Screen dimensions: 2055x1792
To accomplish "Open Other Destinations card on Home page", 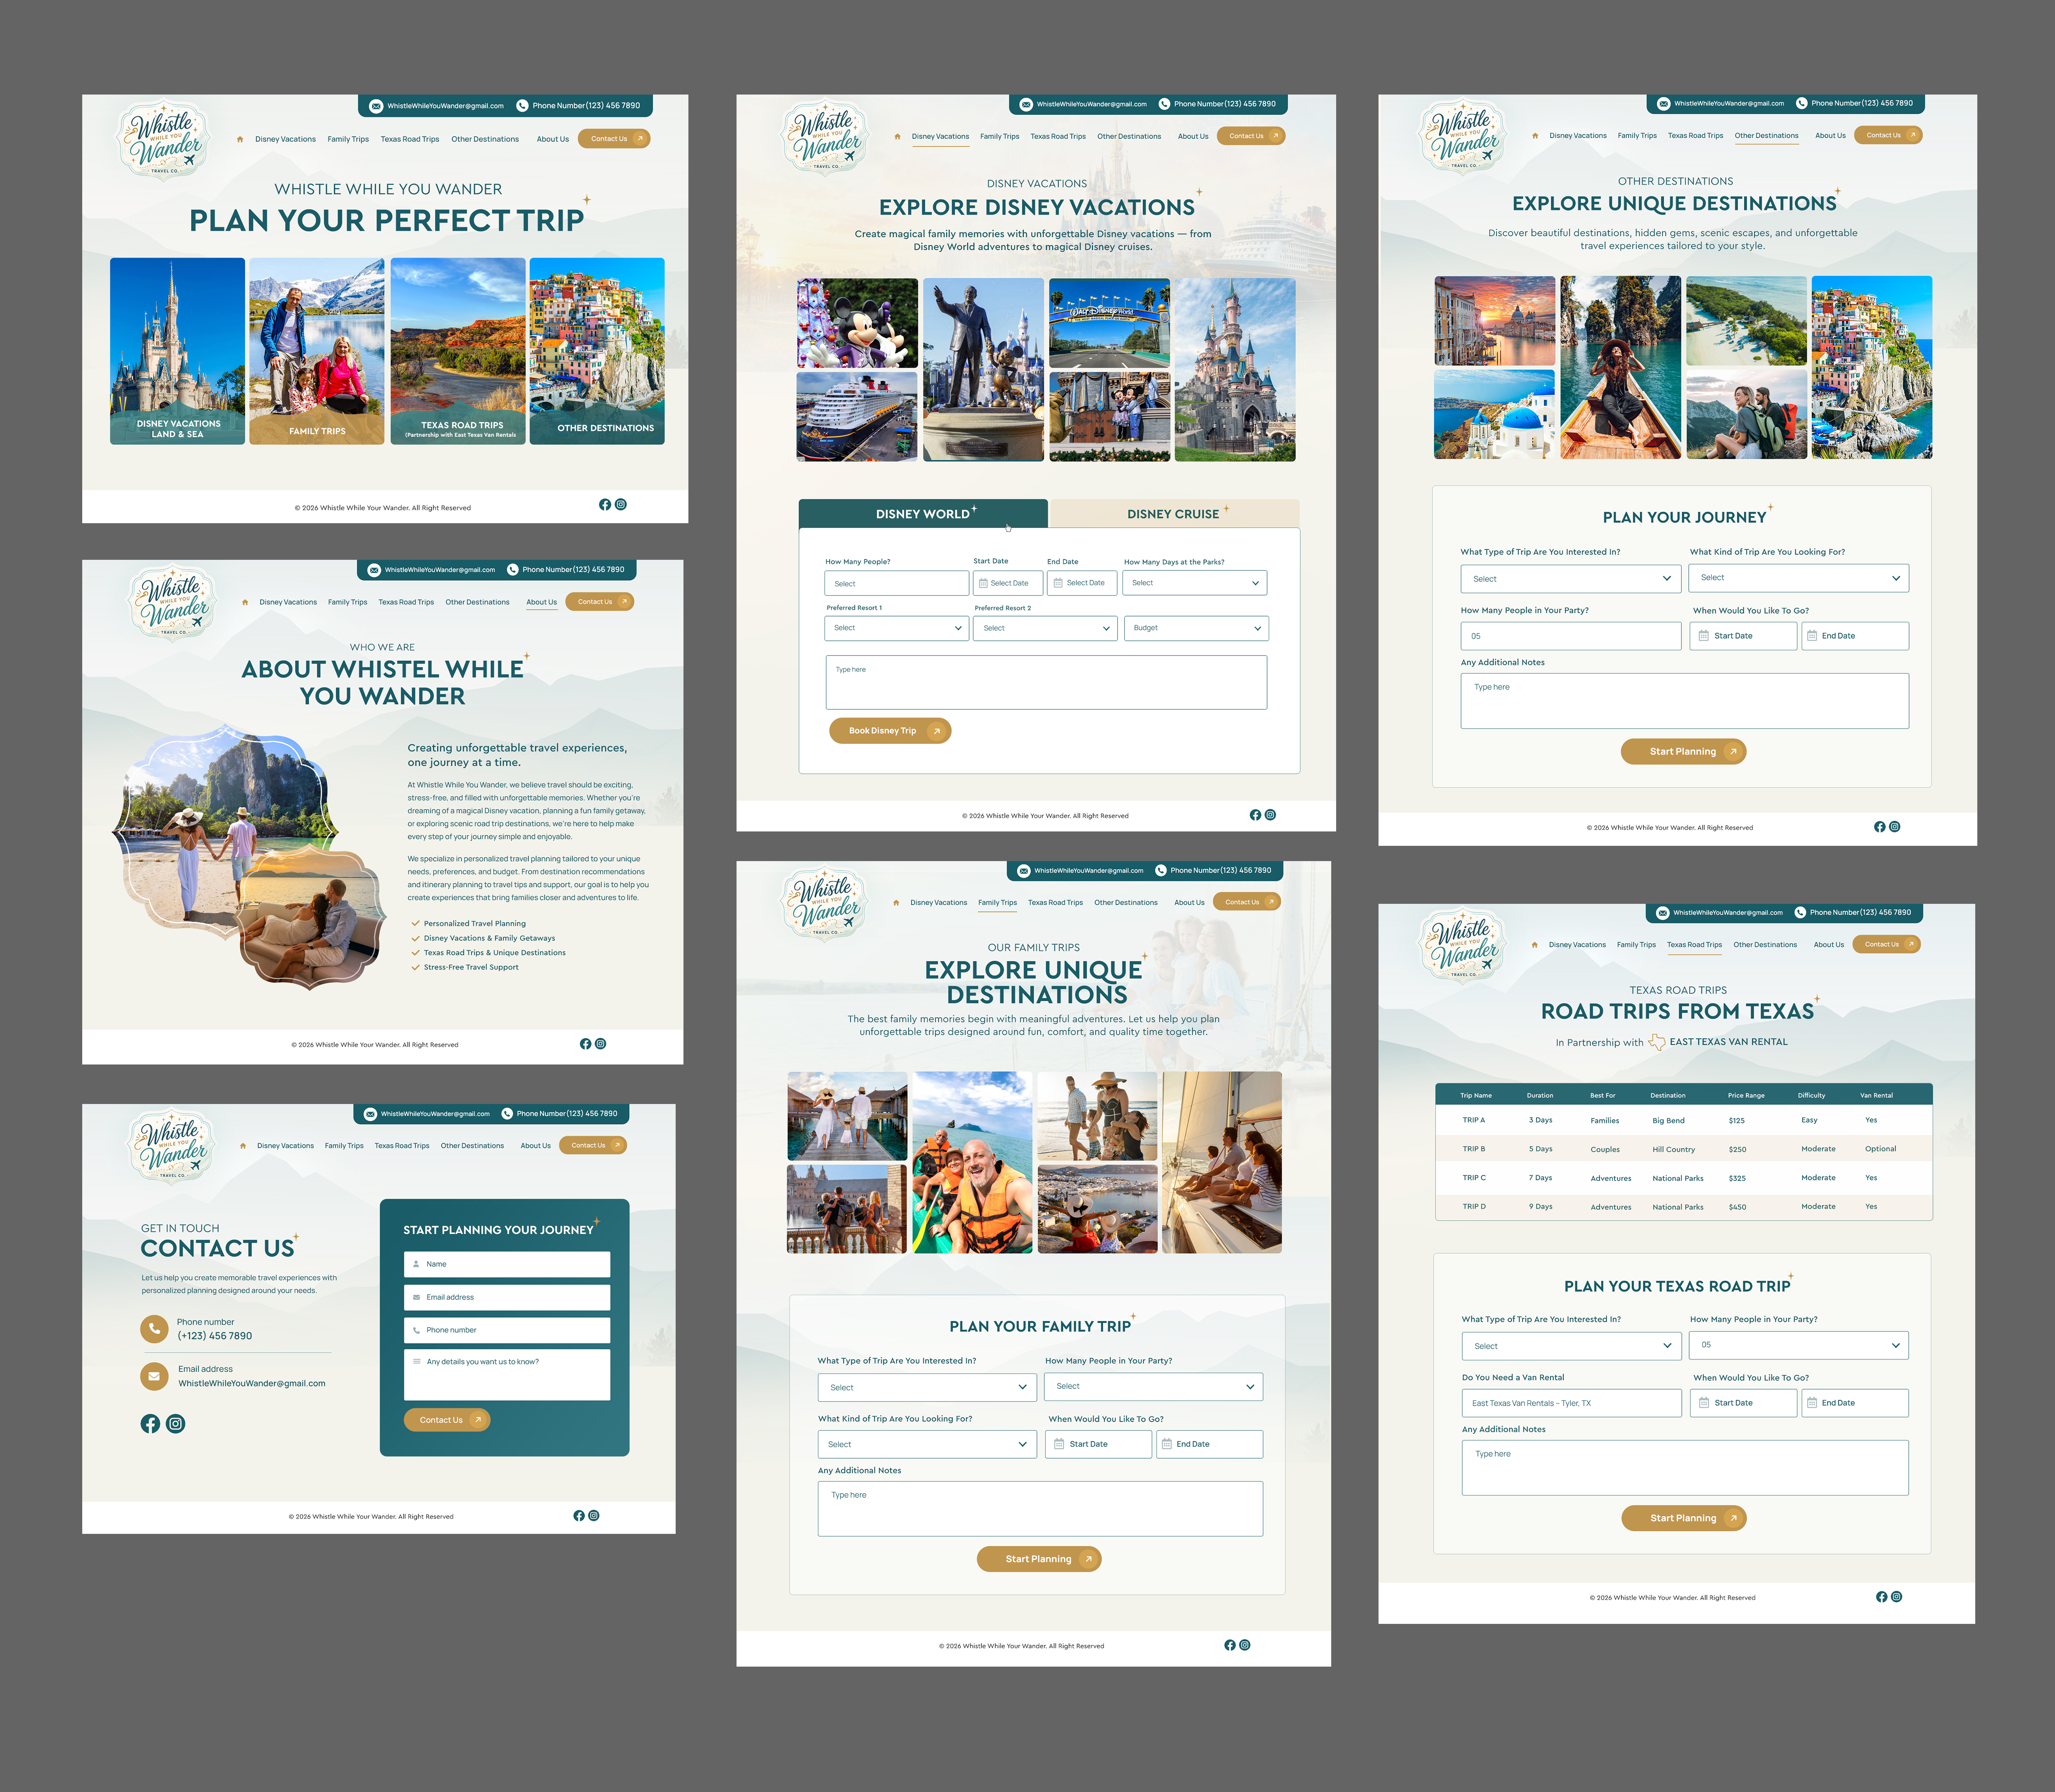I will click(597, 351).
